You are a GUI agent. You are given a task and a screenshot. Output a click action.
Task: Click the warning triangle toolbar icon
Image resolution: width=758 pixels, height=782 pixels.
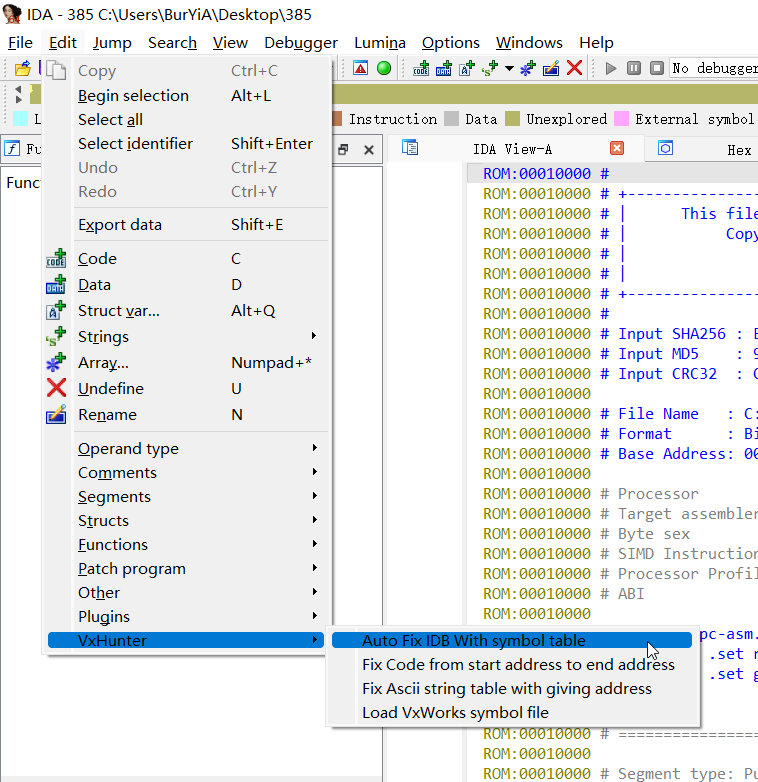coord(360,68)
